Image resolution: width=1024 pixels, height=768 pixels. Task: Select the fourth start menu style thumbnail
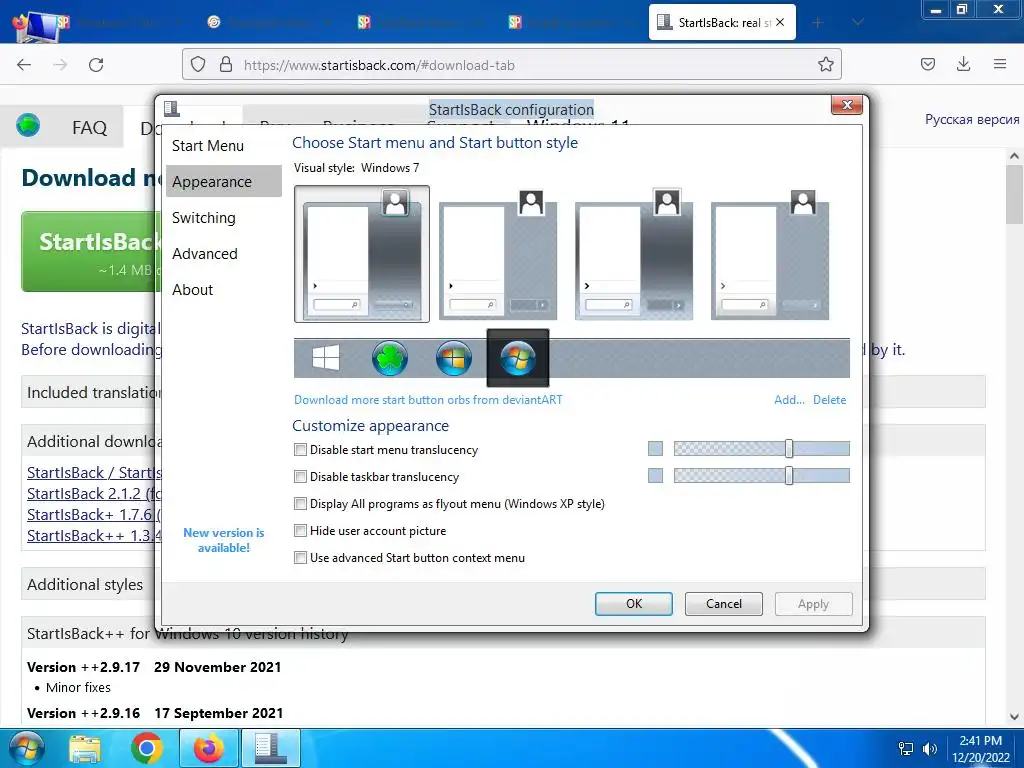[769, 254]
